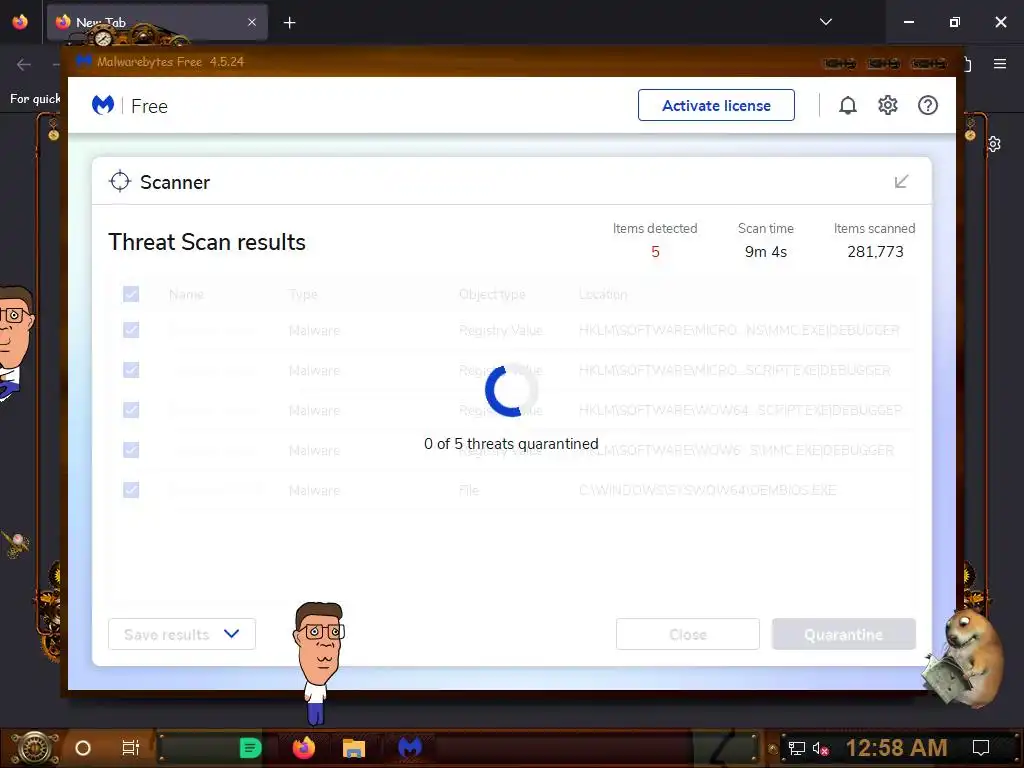
Task: Open Malwarebytes from the taskbar
Action: pos(410,748)
